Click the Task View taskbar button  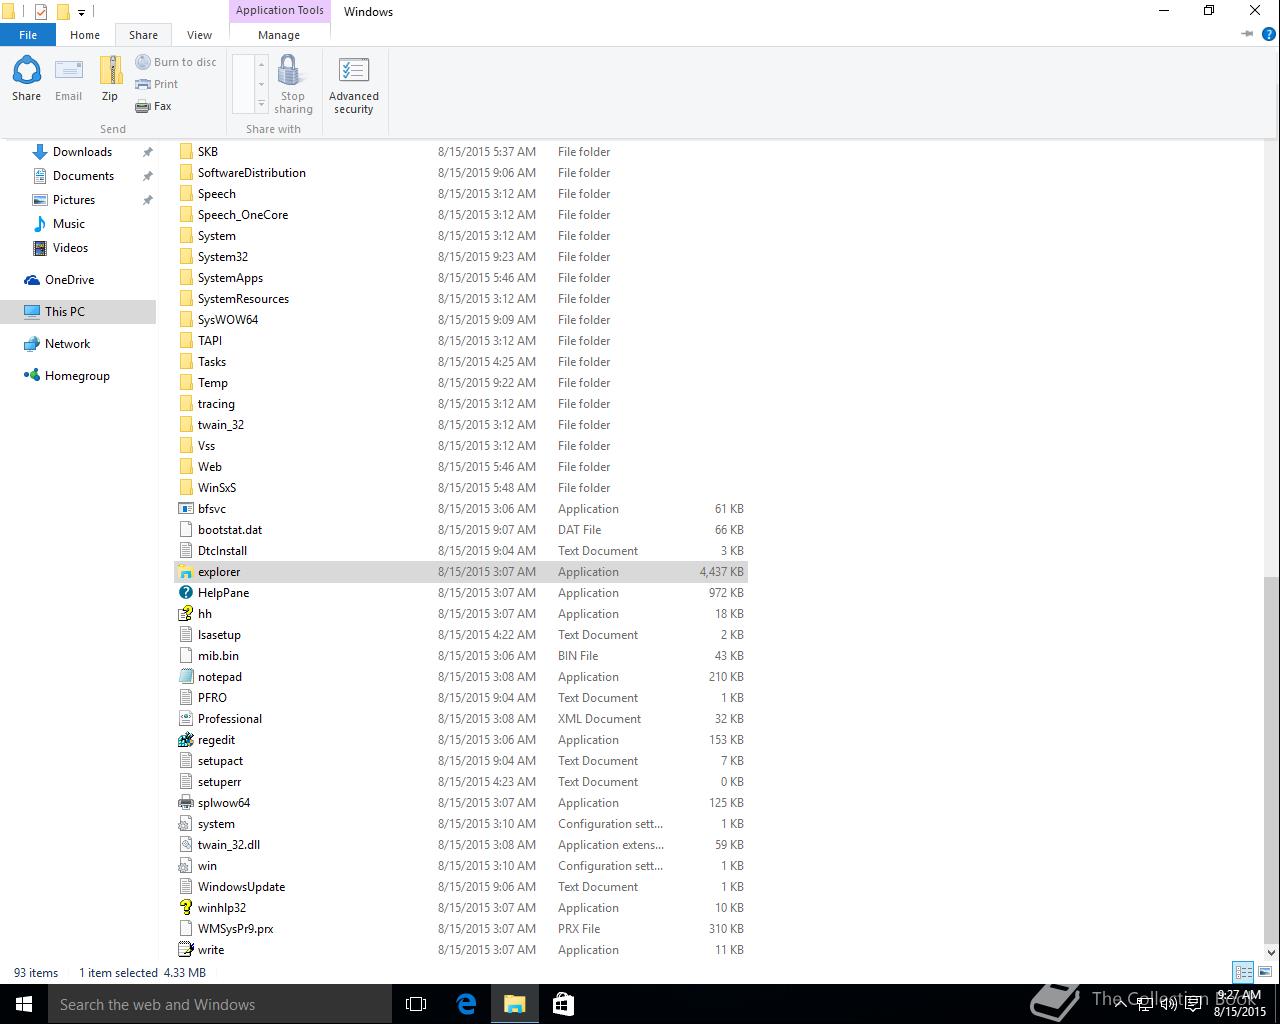(x=416, y=1004)
